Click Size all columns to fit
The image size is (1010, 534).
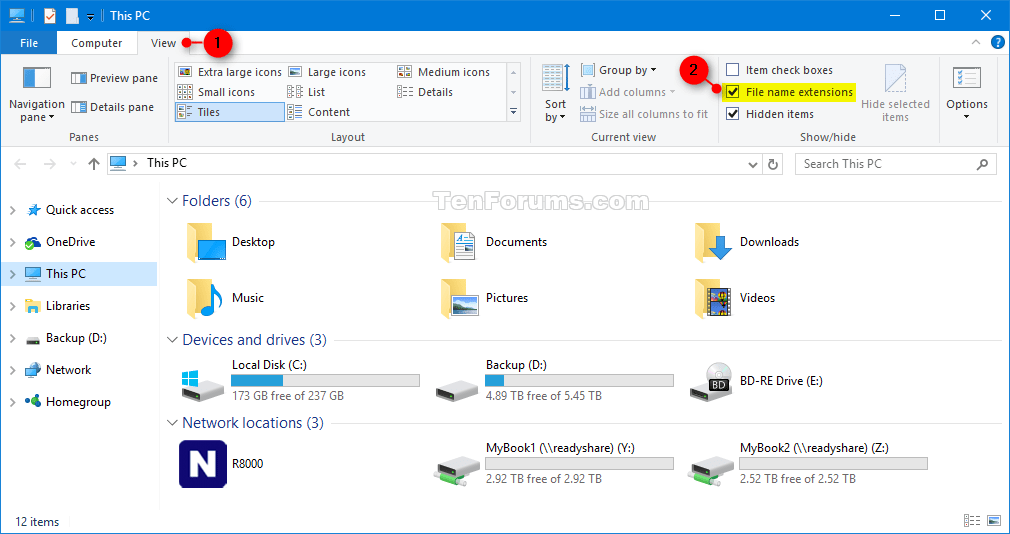click(644, 114)
